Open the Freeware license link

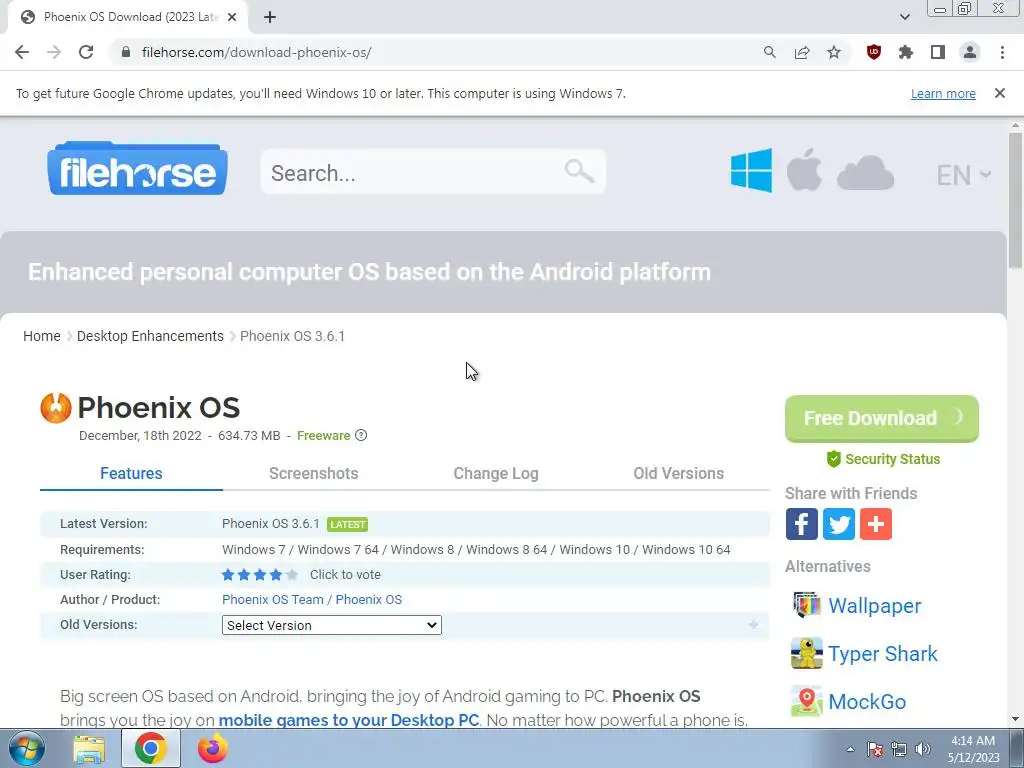[x=323, y=436]
